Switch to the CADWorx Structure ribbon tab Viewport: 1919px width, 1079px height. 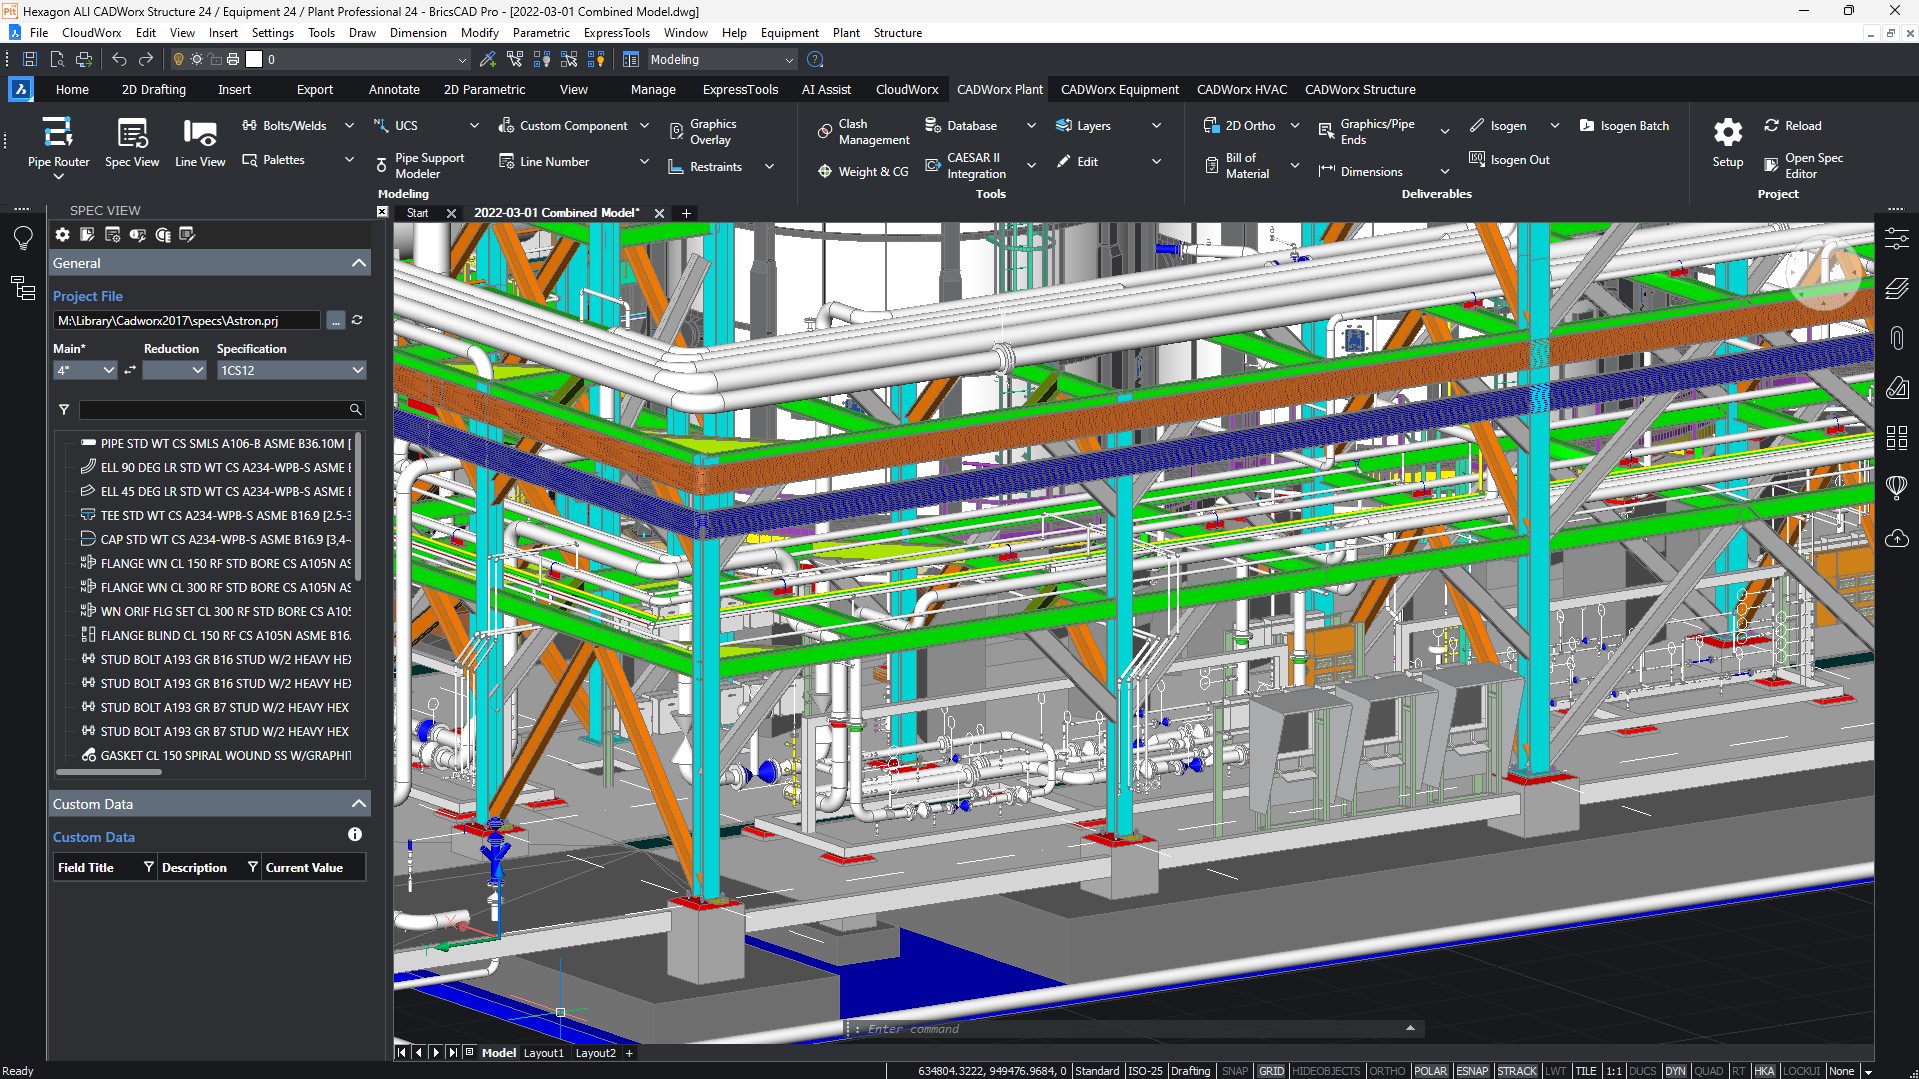1360,89
